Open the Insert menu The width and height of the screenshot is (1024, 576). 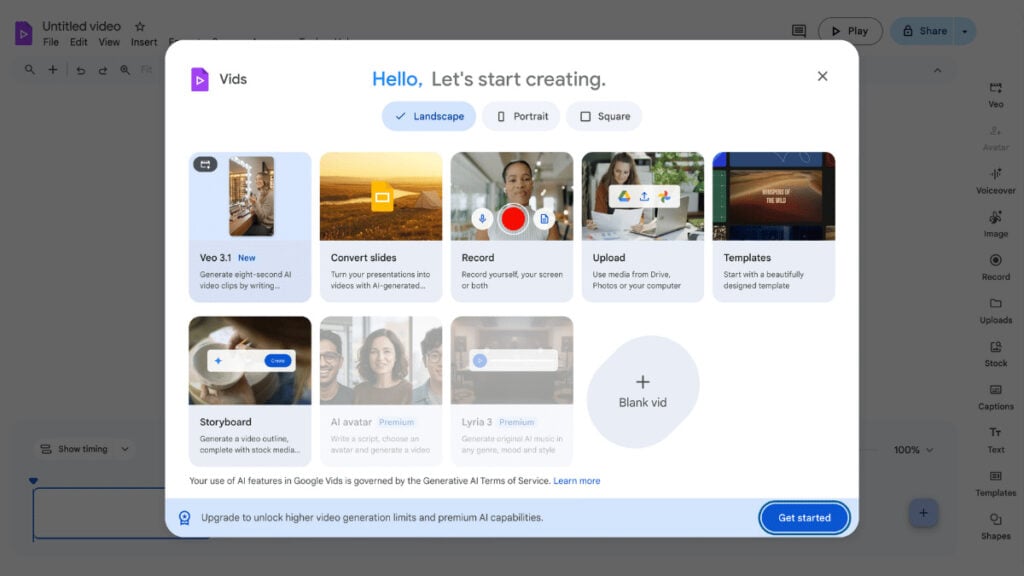tap(144, 42)
